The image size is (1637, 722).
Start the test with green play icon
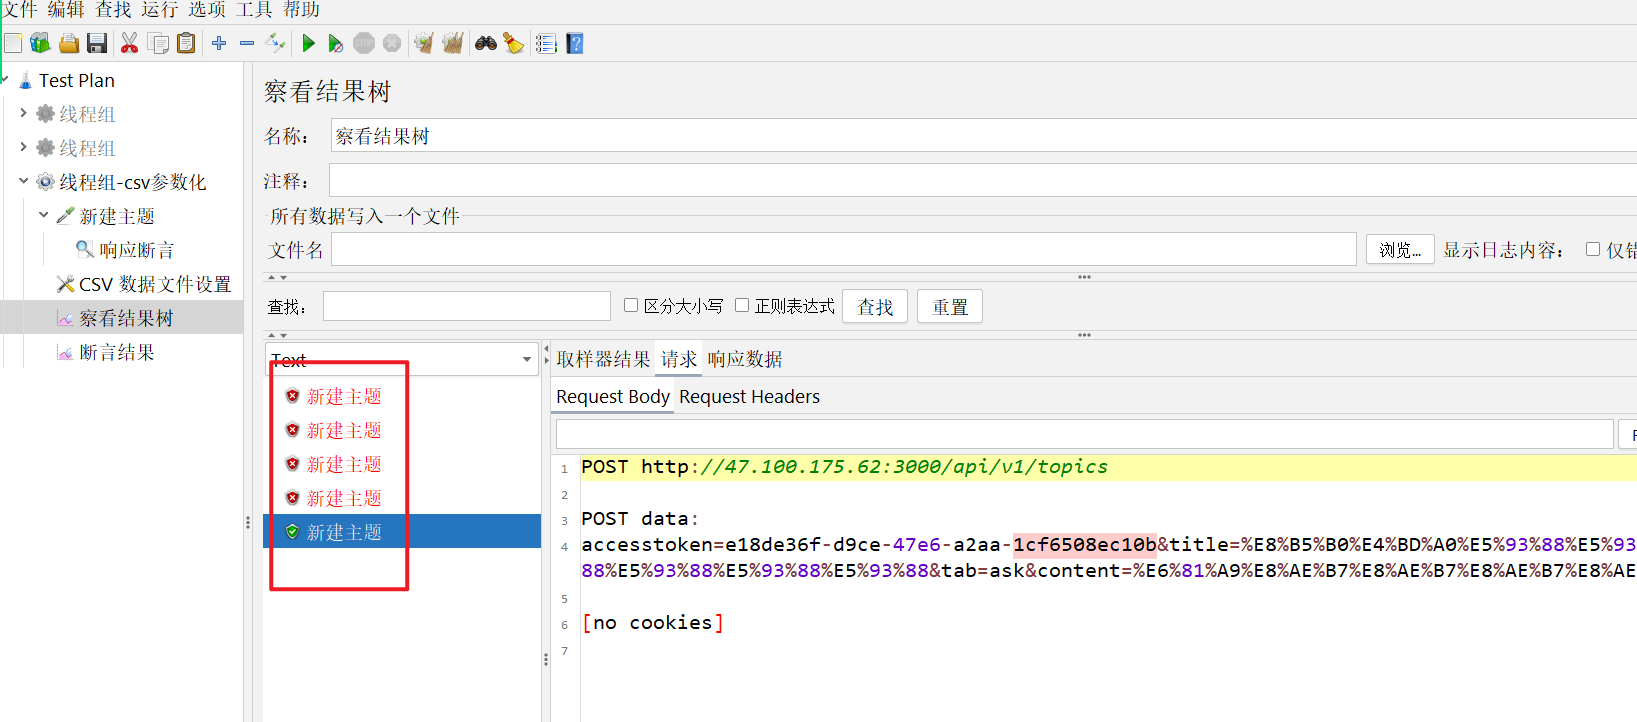click(308, 43)
